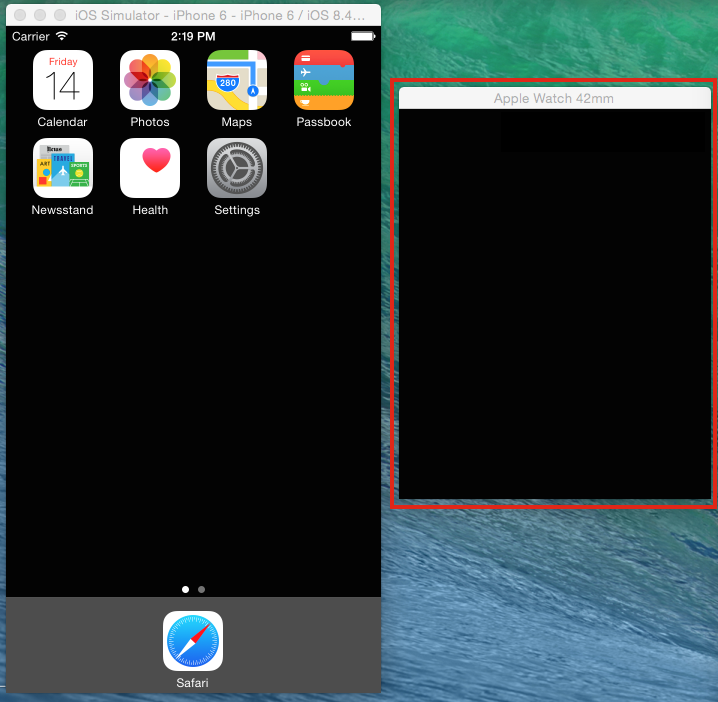
Task: Tap the Safari label in dock
Action: [x=192, y=683]
